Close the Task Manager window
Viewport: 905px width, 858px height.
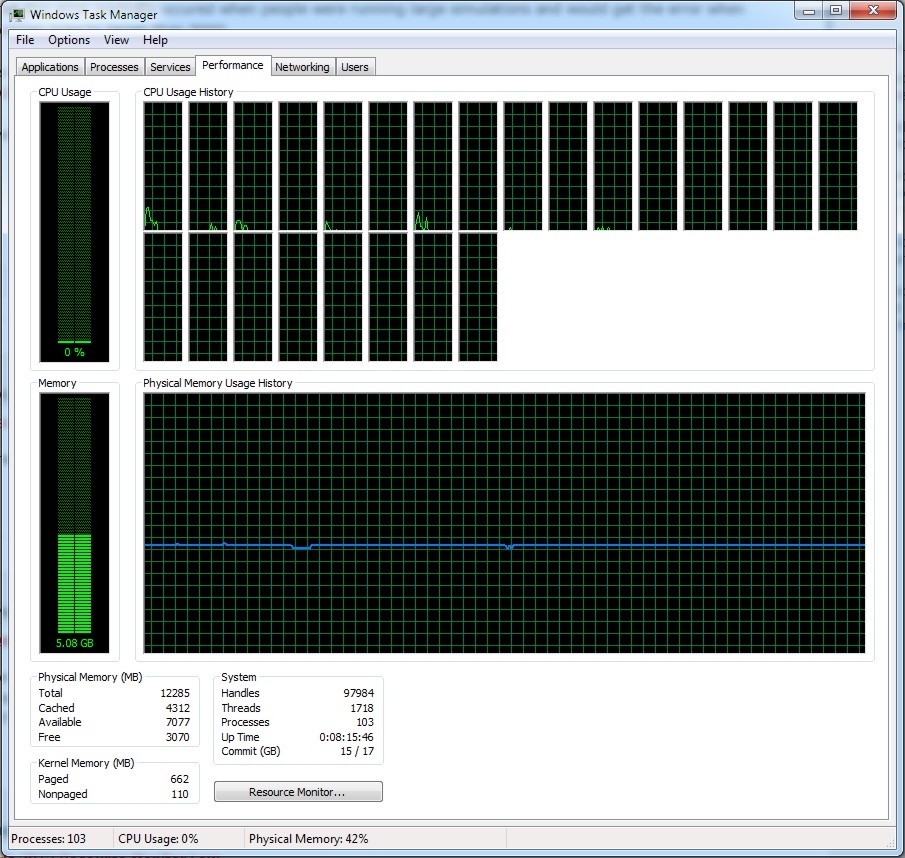pos(873,10)
